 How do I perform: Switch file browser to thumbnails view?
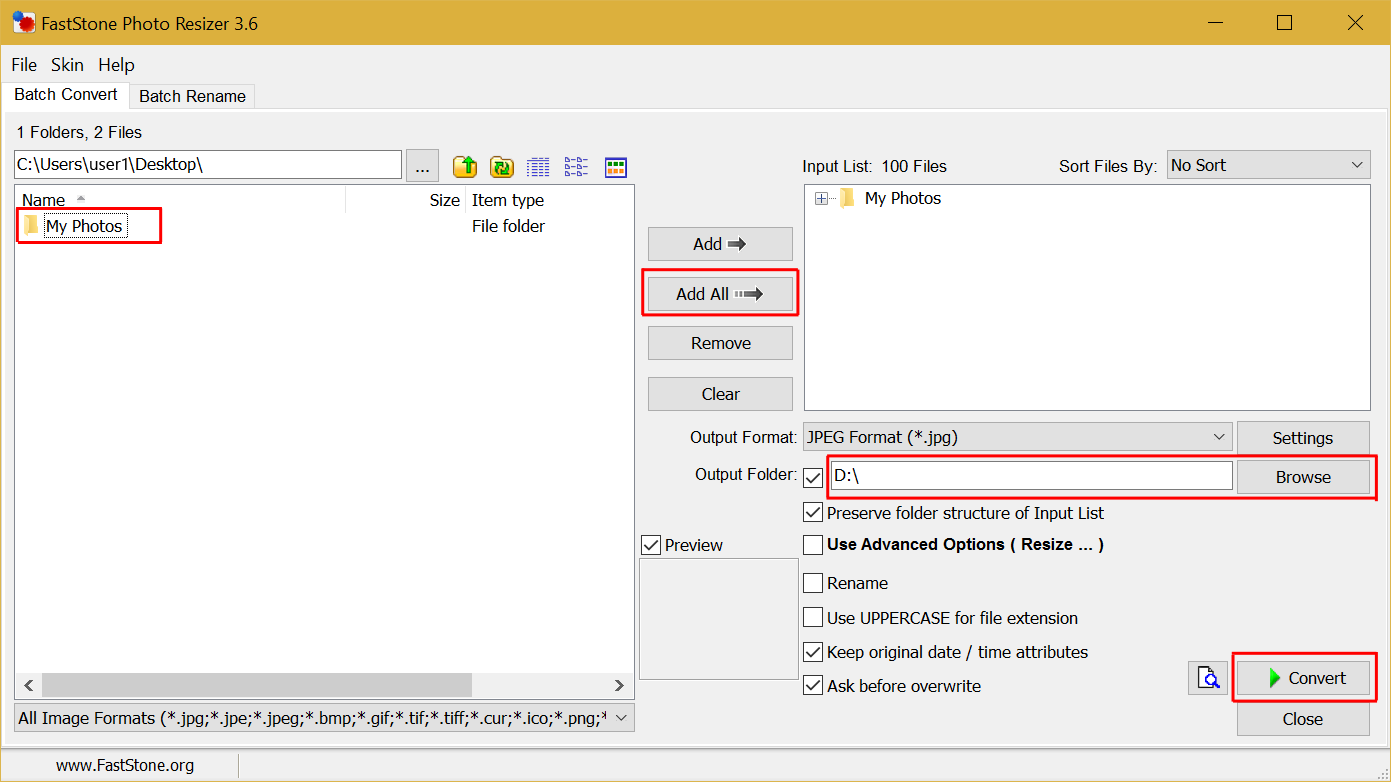tap(616, 166)
